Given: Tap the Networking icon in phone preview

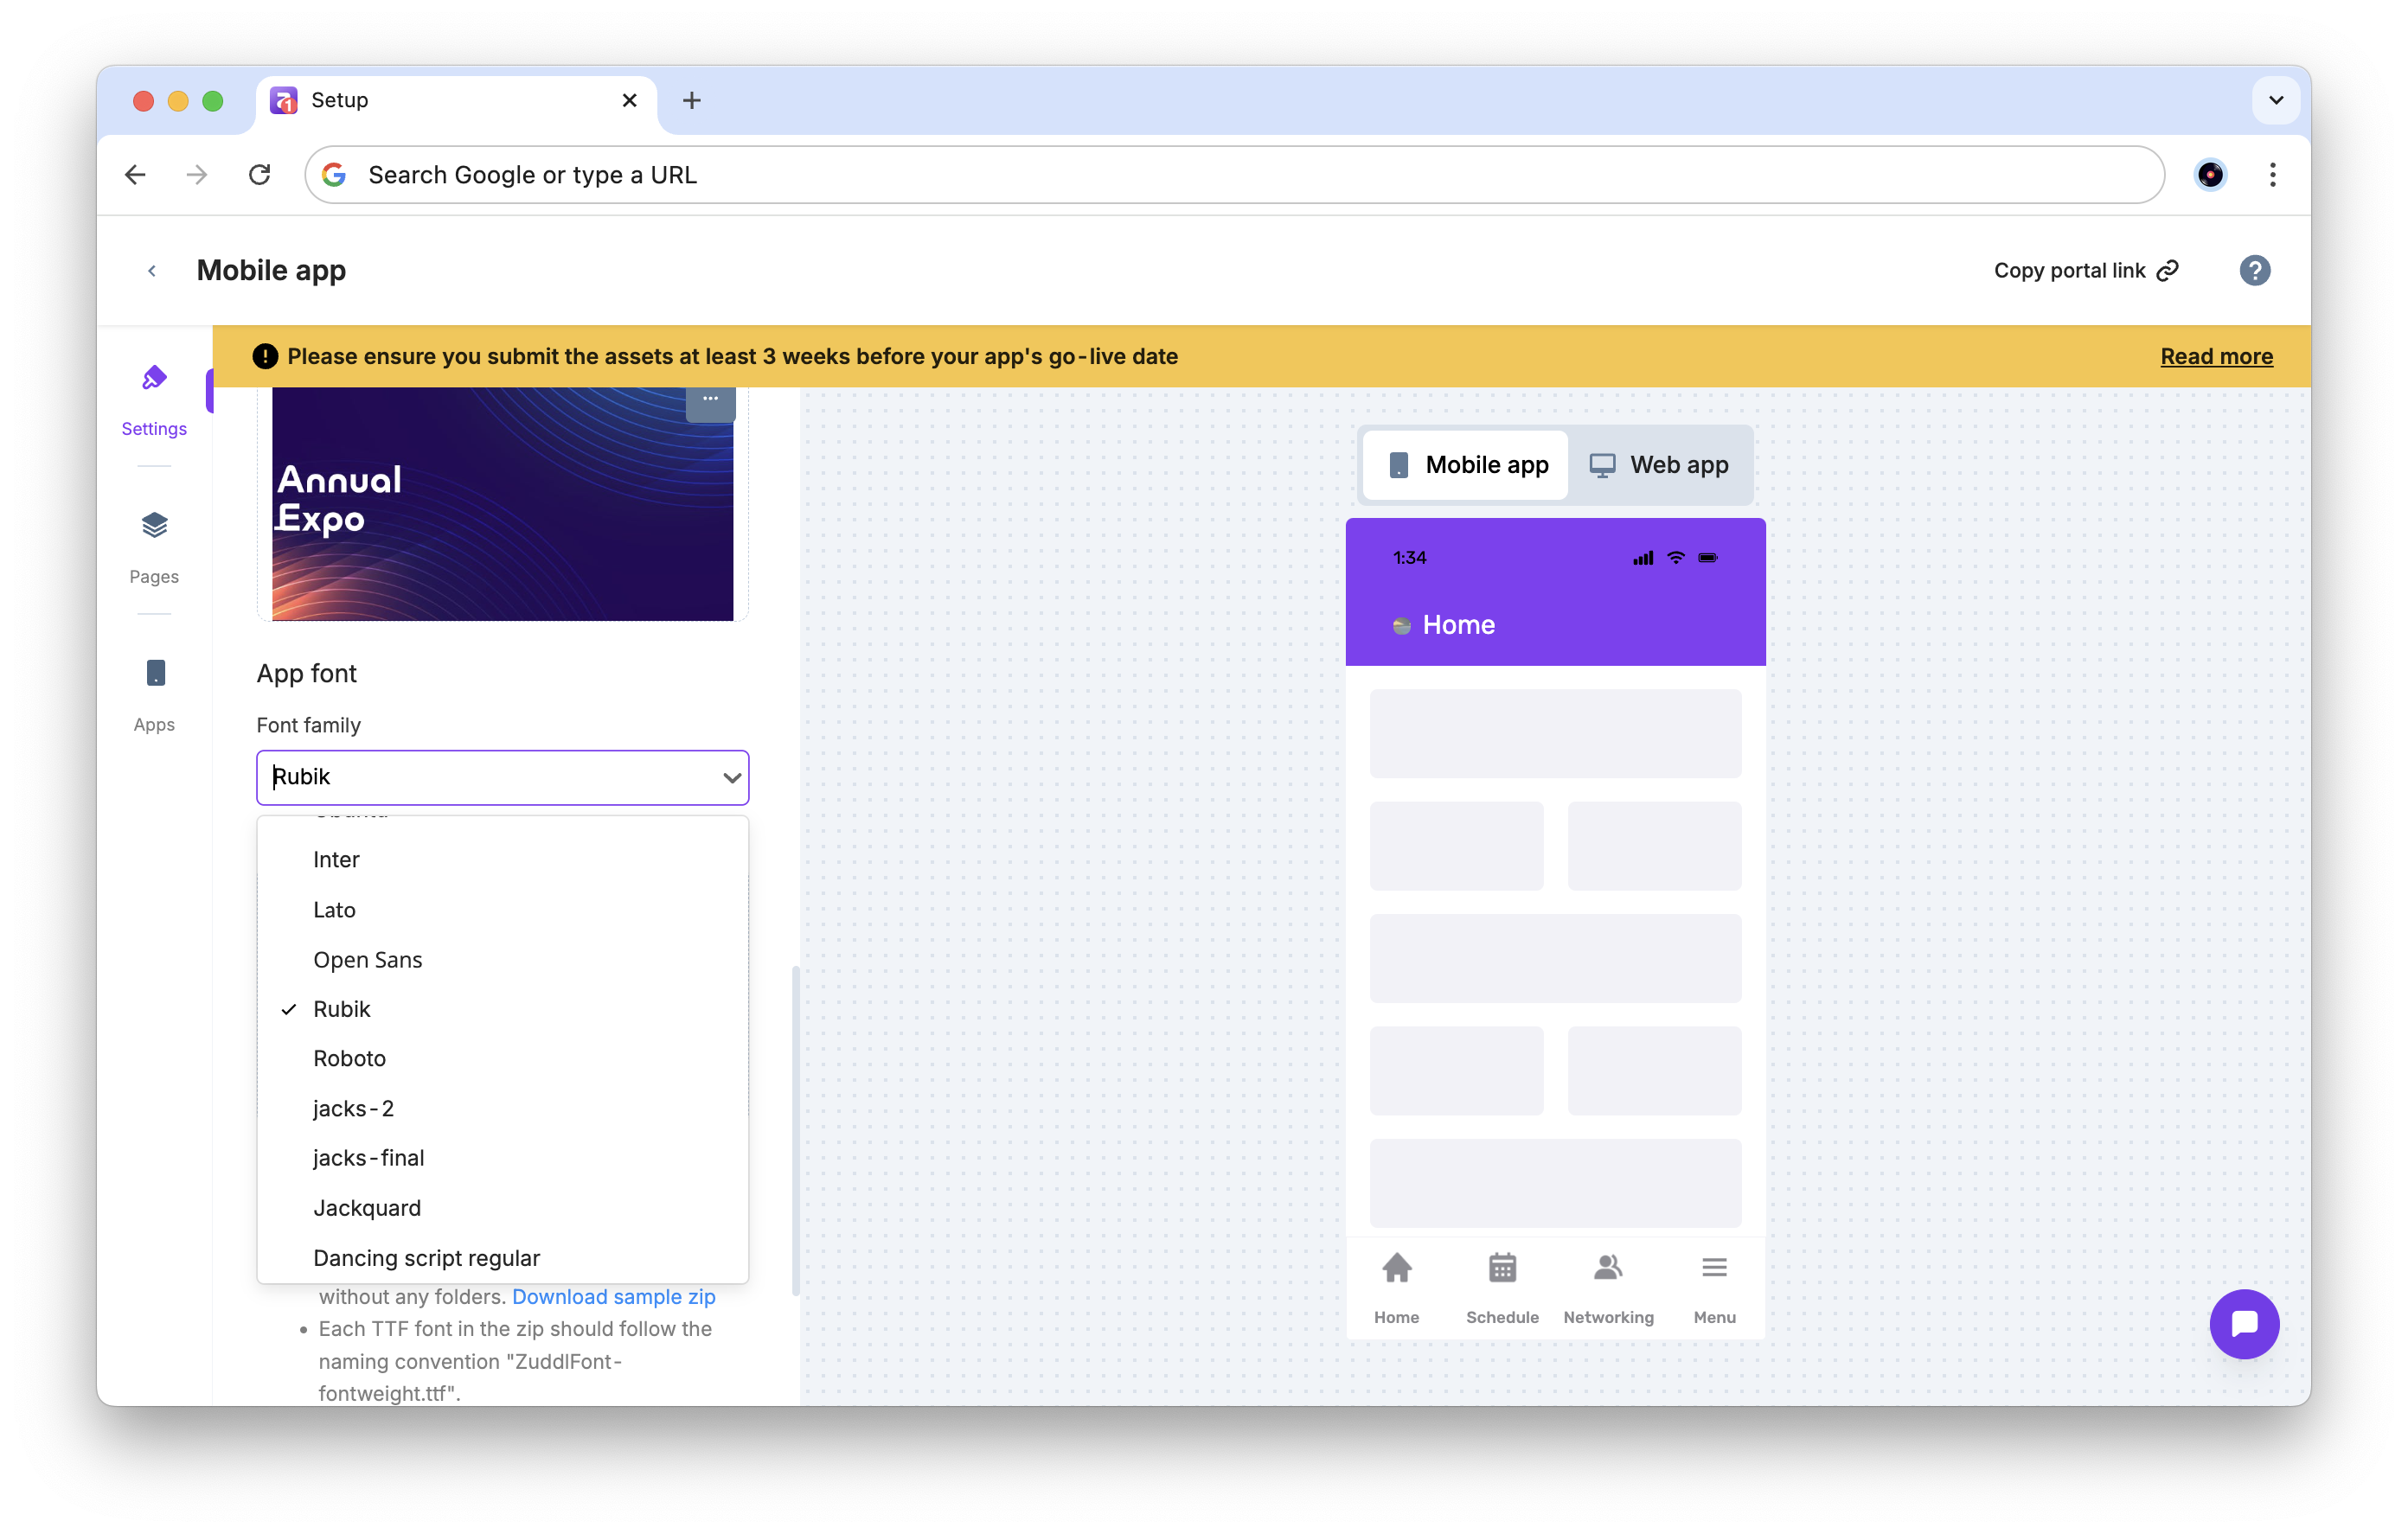Looking at the screenshot, I should pos(1607,1268).
